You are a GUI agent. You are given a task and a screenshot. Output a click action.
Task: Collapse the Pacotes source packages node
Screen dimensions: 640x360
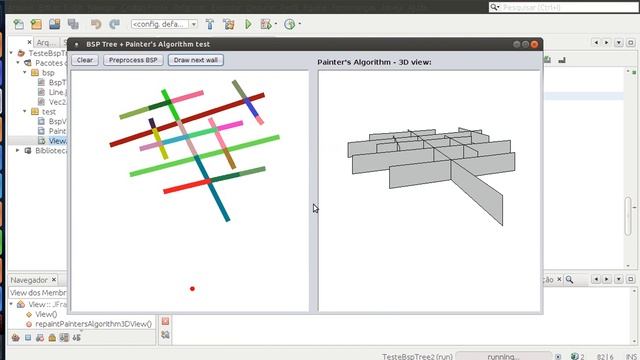point(18,63)
